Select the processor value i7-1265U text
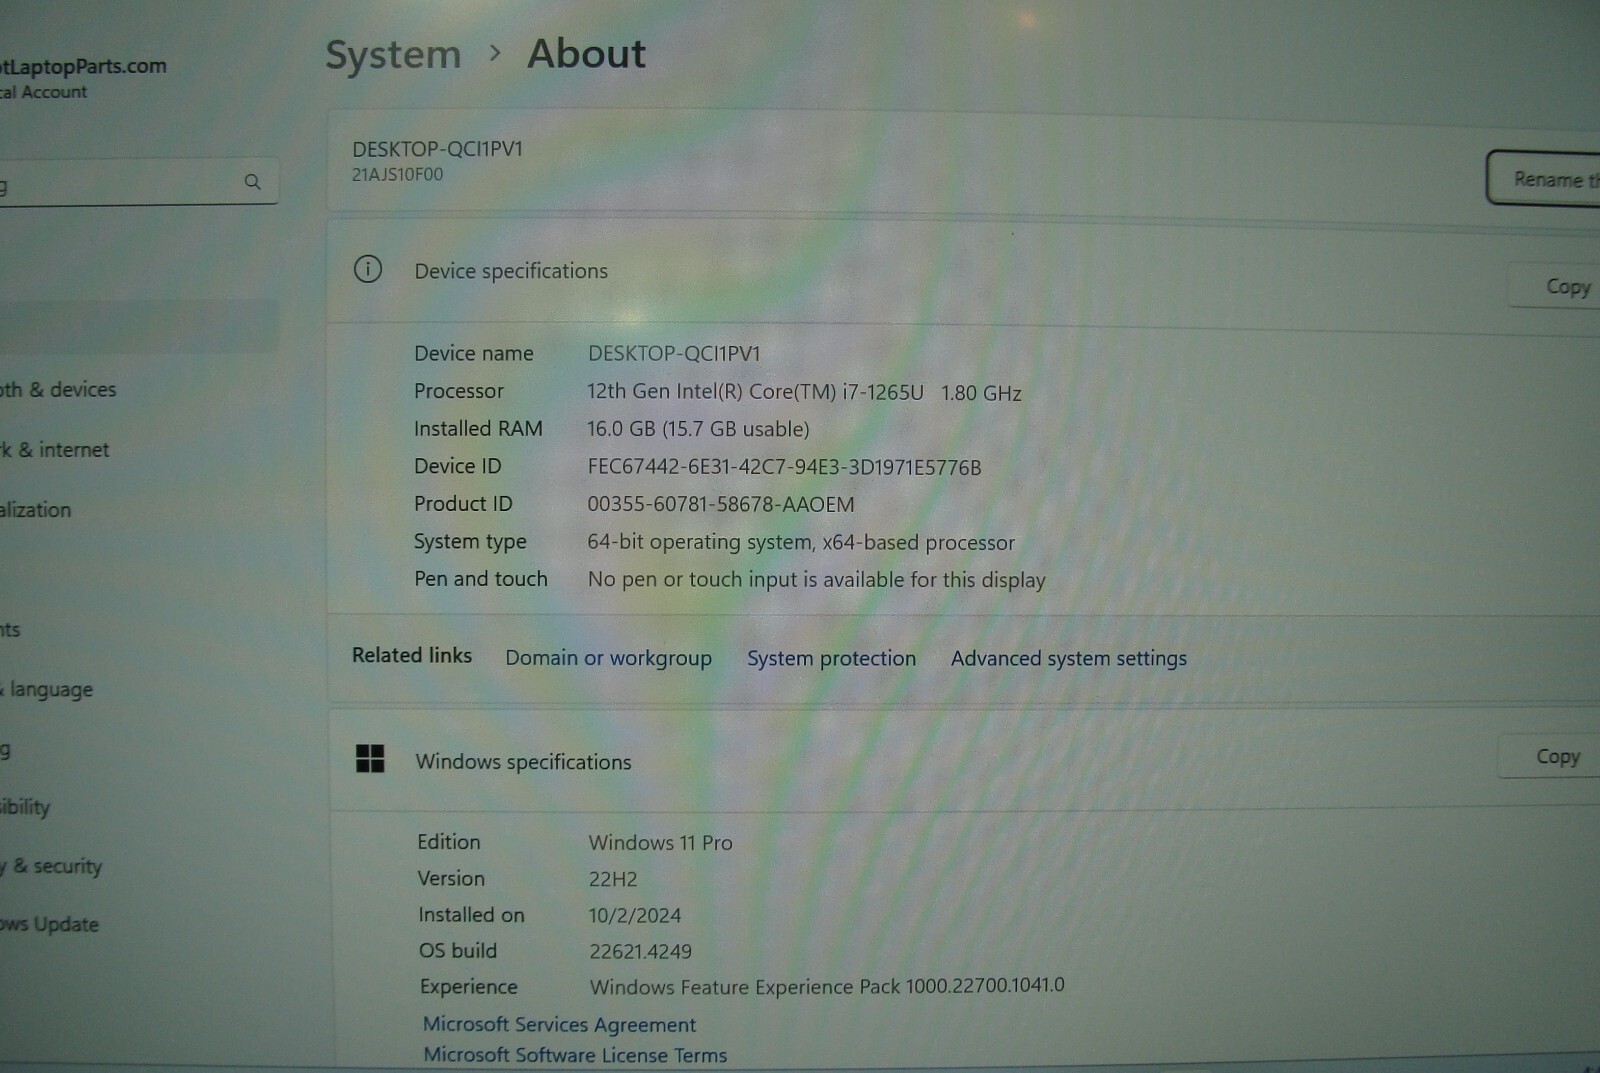This screenshot has height=1073, width=1600. (804, 392)
